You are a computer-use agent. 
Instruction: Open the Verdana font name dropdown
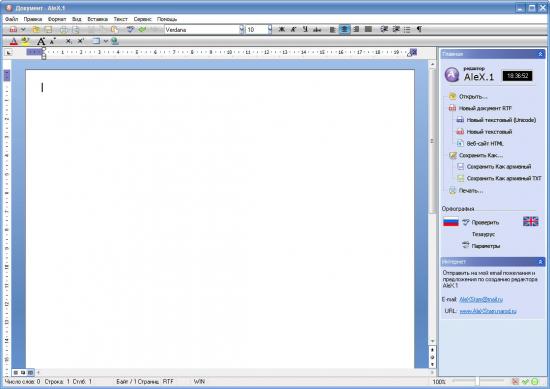241,30
